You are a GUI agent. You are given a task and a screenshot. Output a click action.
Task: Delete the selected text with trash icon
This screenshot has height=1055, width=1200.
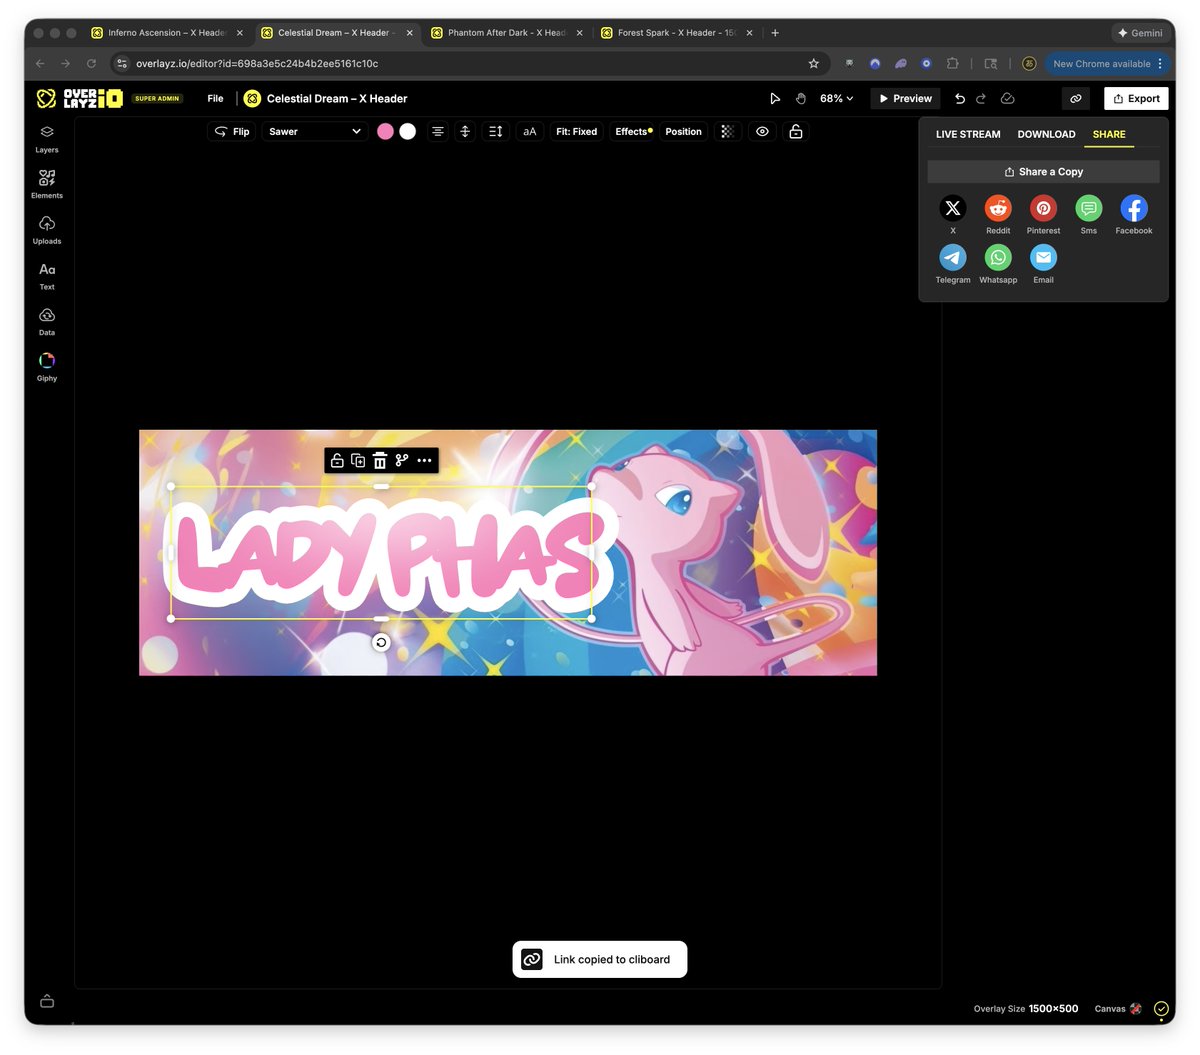point(380,461)
